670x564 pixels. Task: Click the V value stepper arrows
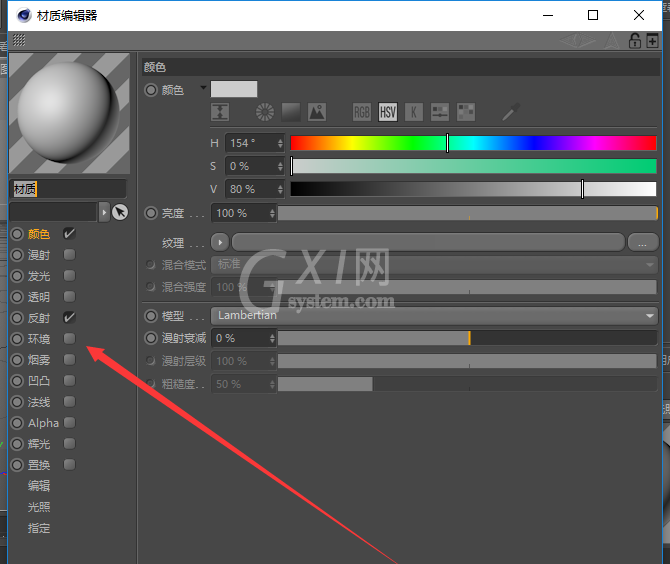[x=280, y=189]
